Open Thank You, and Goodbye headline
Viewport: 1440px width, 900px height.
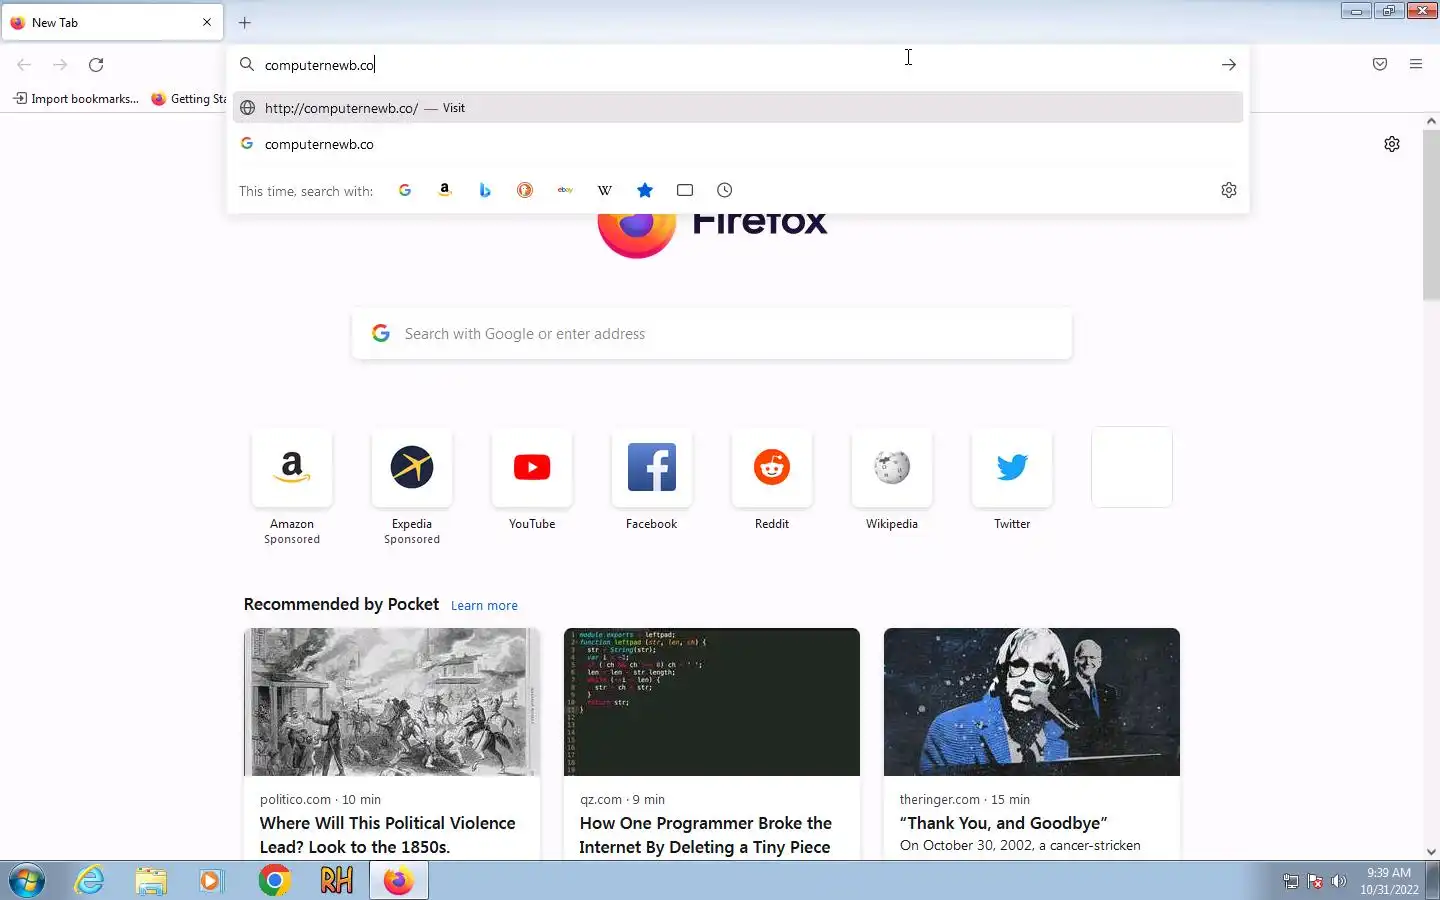[1003, 823]
